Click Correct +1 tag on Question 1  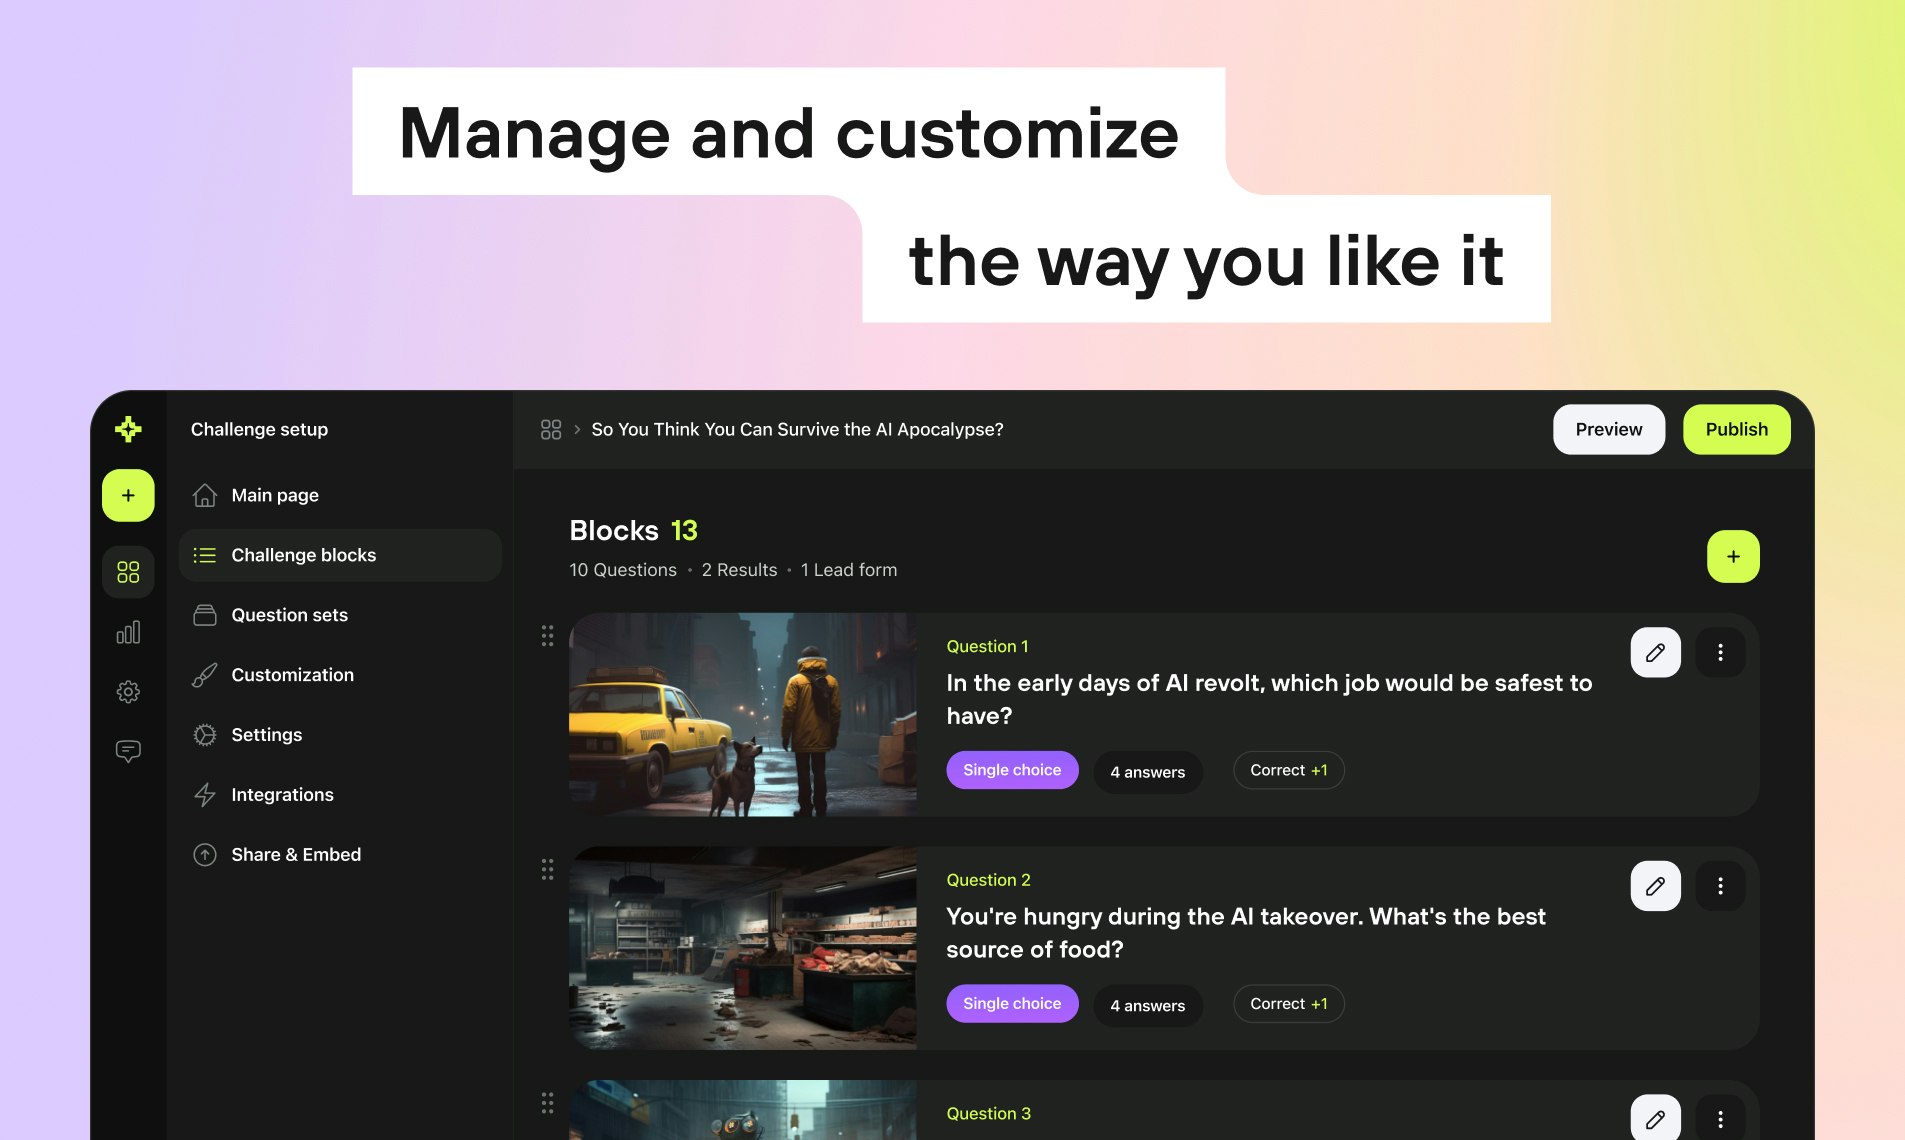[1289, 770]
